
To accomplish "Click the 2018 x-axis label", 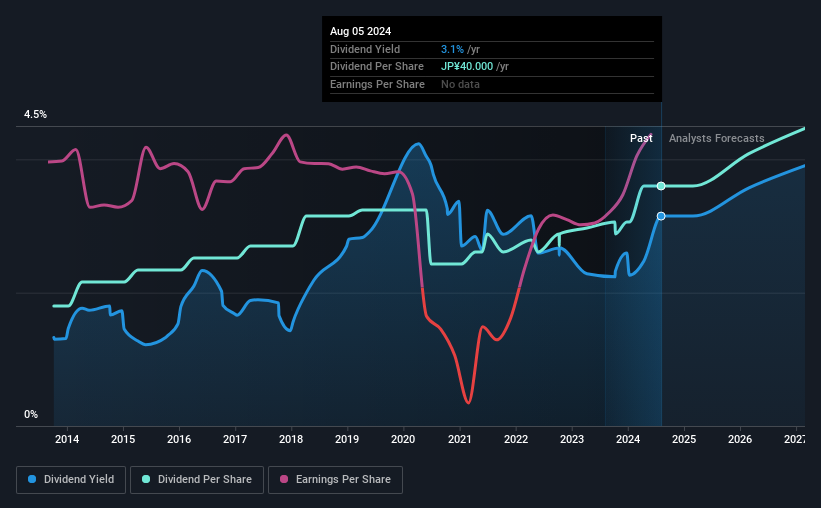I will (x=291, y=439).
